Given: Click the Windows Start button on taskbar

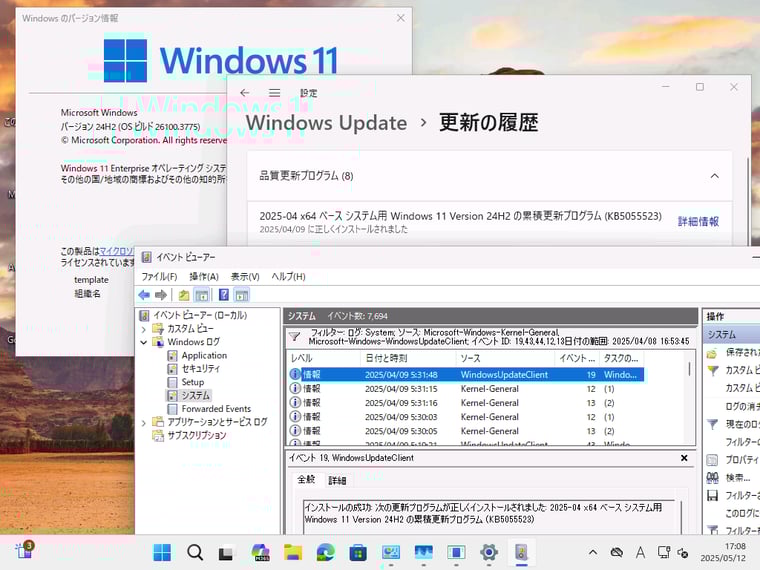Looking at the screenshot, I should click(x=161, y=552).
